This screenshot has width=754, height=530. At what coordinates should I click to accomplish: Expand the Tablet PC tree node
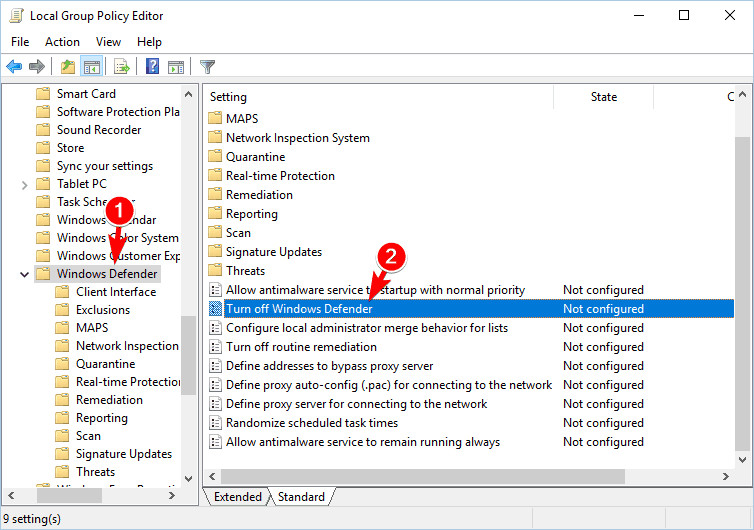pyautogui.click(x=25, y=185)
